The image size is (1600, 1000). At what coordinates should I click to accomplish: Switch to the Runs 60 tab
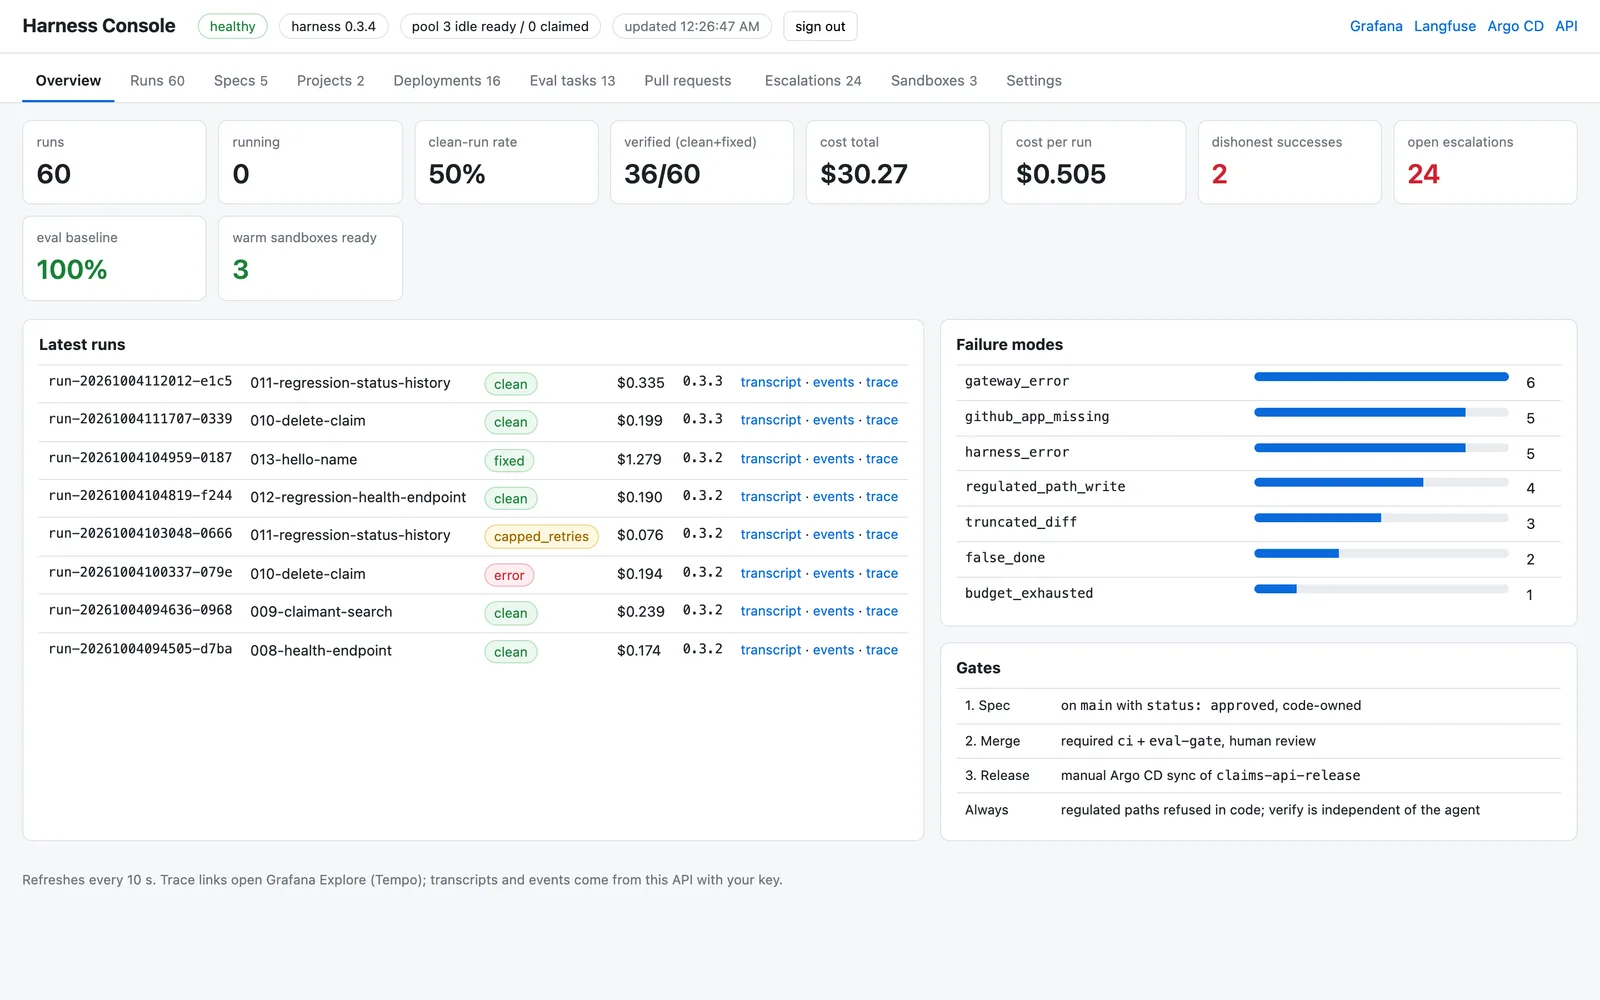pos(157,81)
